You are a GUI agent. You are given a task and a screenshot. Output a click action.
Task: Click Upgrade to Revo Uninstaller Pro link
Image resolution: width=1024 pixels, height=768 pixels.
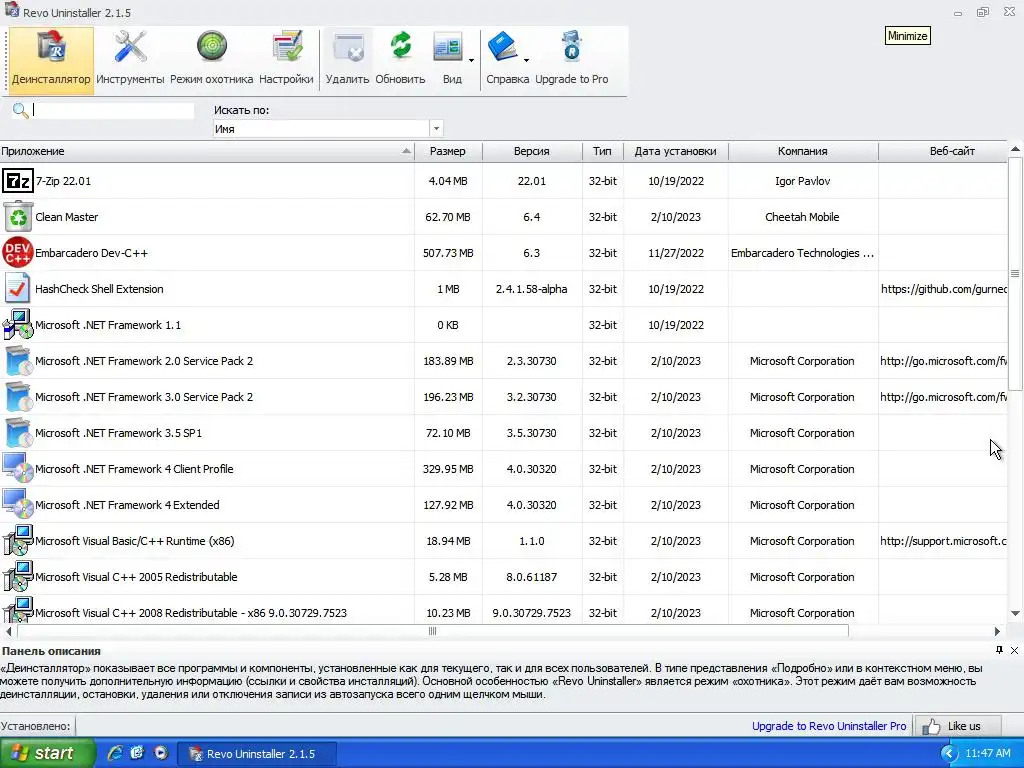[829, 726]
